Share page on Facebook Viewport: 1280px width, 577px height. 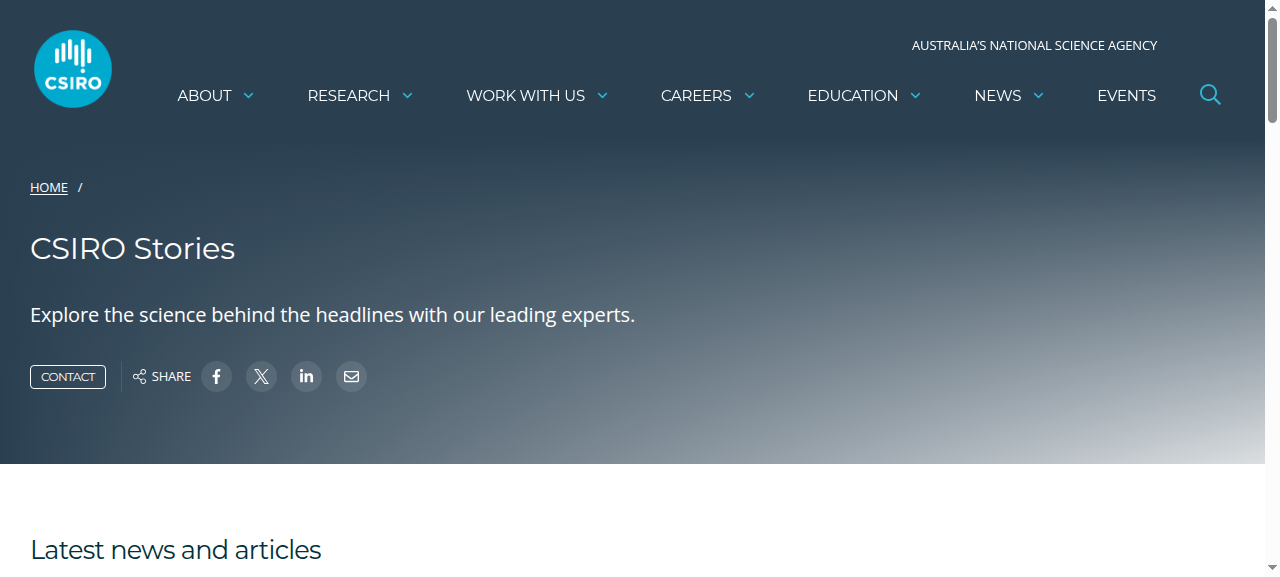(216, 377)
